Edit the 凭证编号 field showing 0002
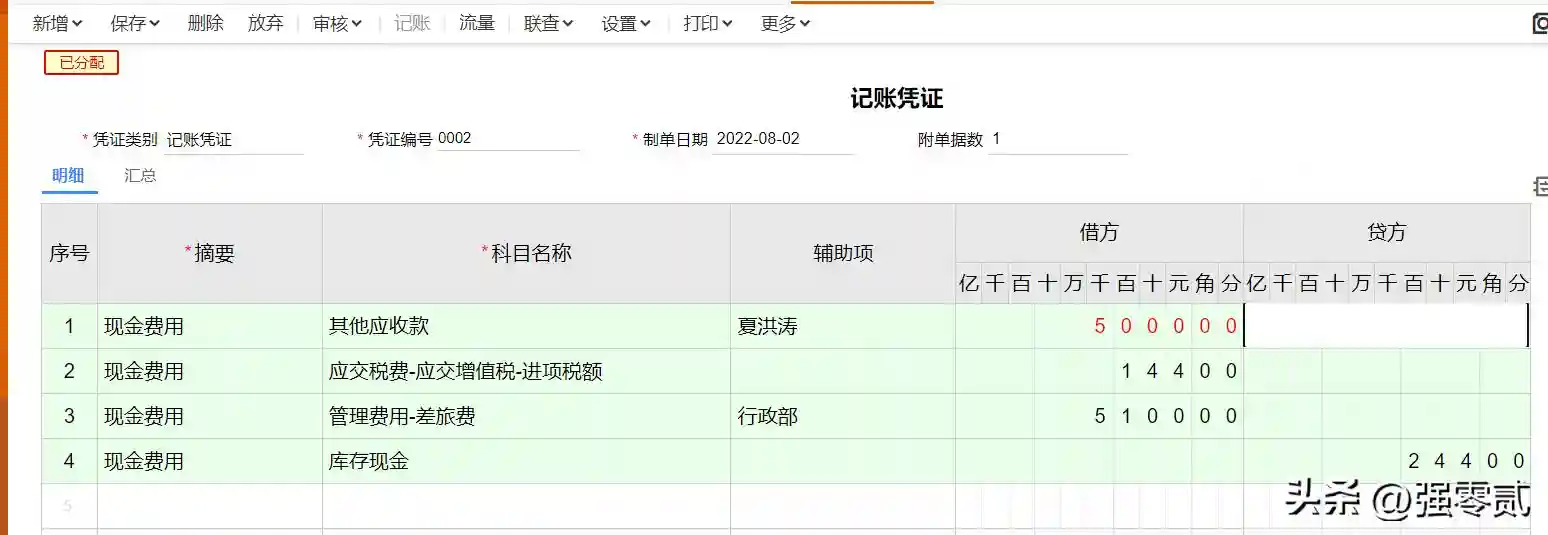Screen dimensions: 1548x535 pos(507,139)
